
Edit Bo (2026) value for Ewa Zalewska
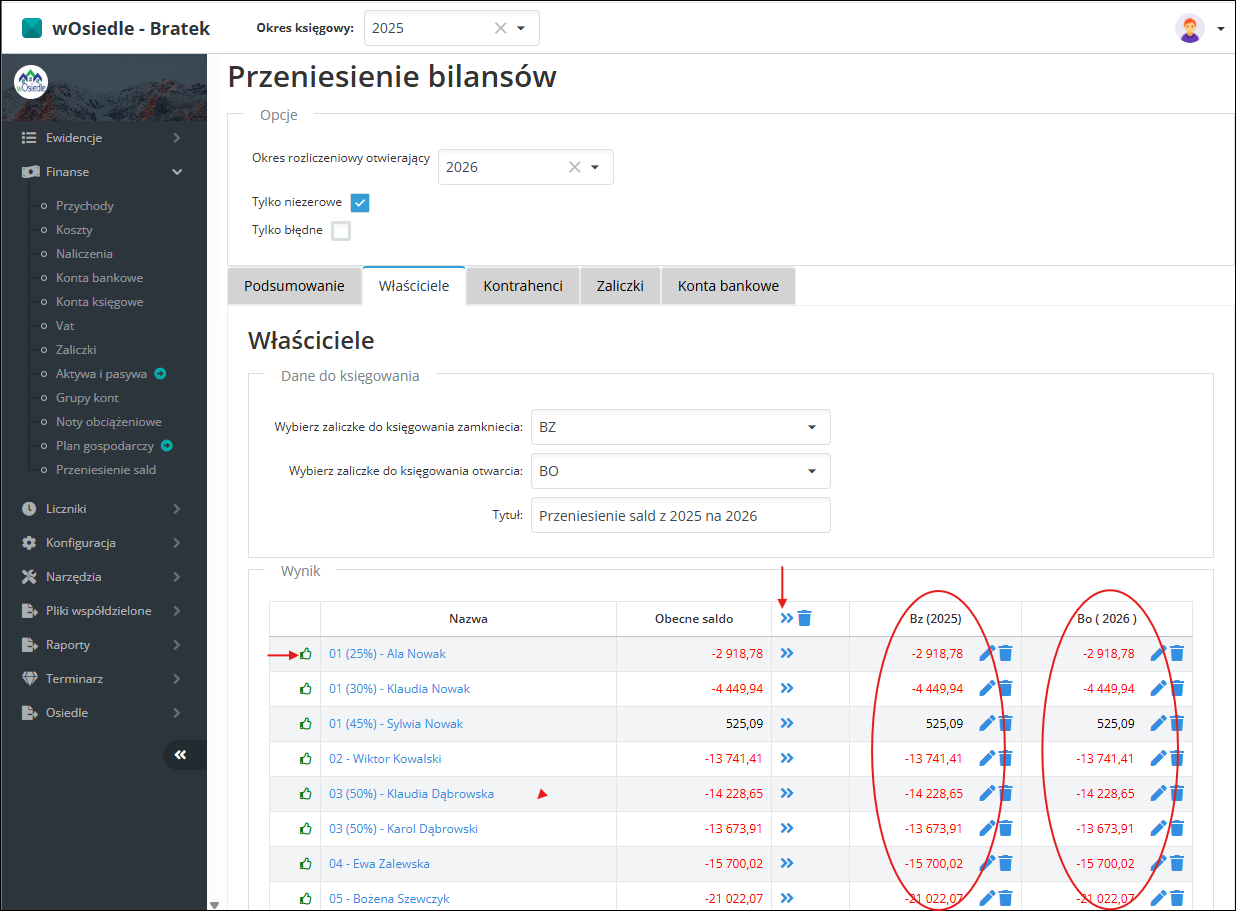[1158, 863]
